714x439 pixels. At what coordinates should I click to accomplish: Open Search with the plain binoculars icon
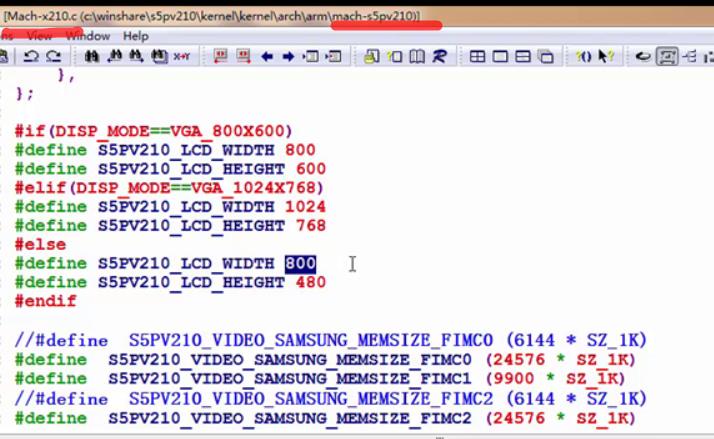tap(92, 56)
